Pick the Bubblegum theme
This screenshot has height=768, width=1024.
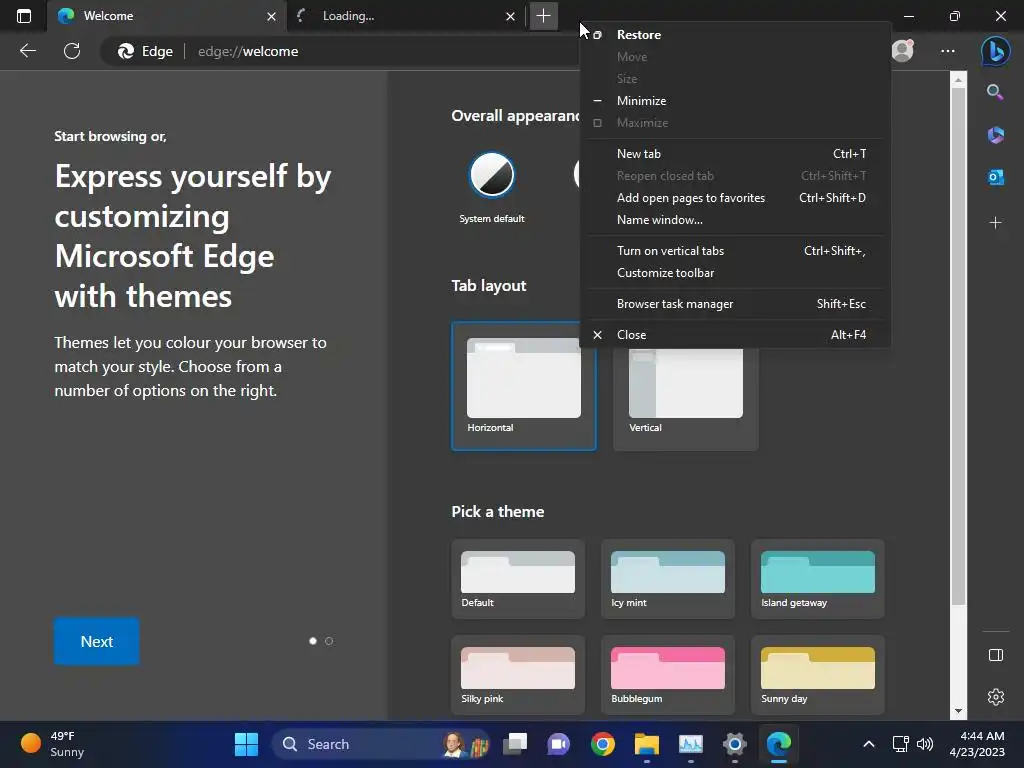point(667,675)
